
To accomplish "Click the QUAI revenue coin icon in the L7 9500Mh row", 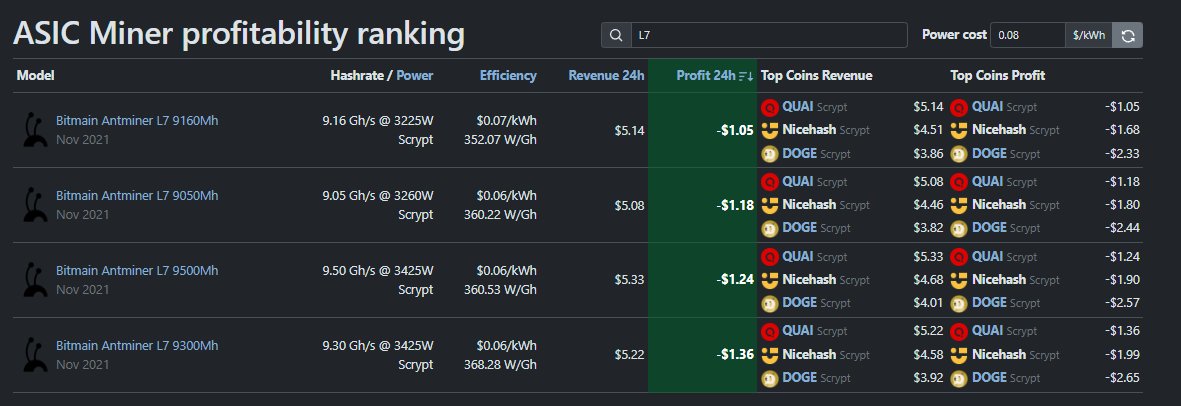I will [x=769, y=257].
